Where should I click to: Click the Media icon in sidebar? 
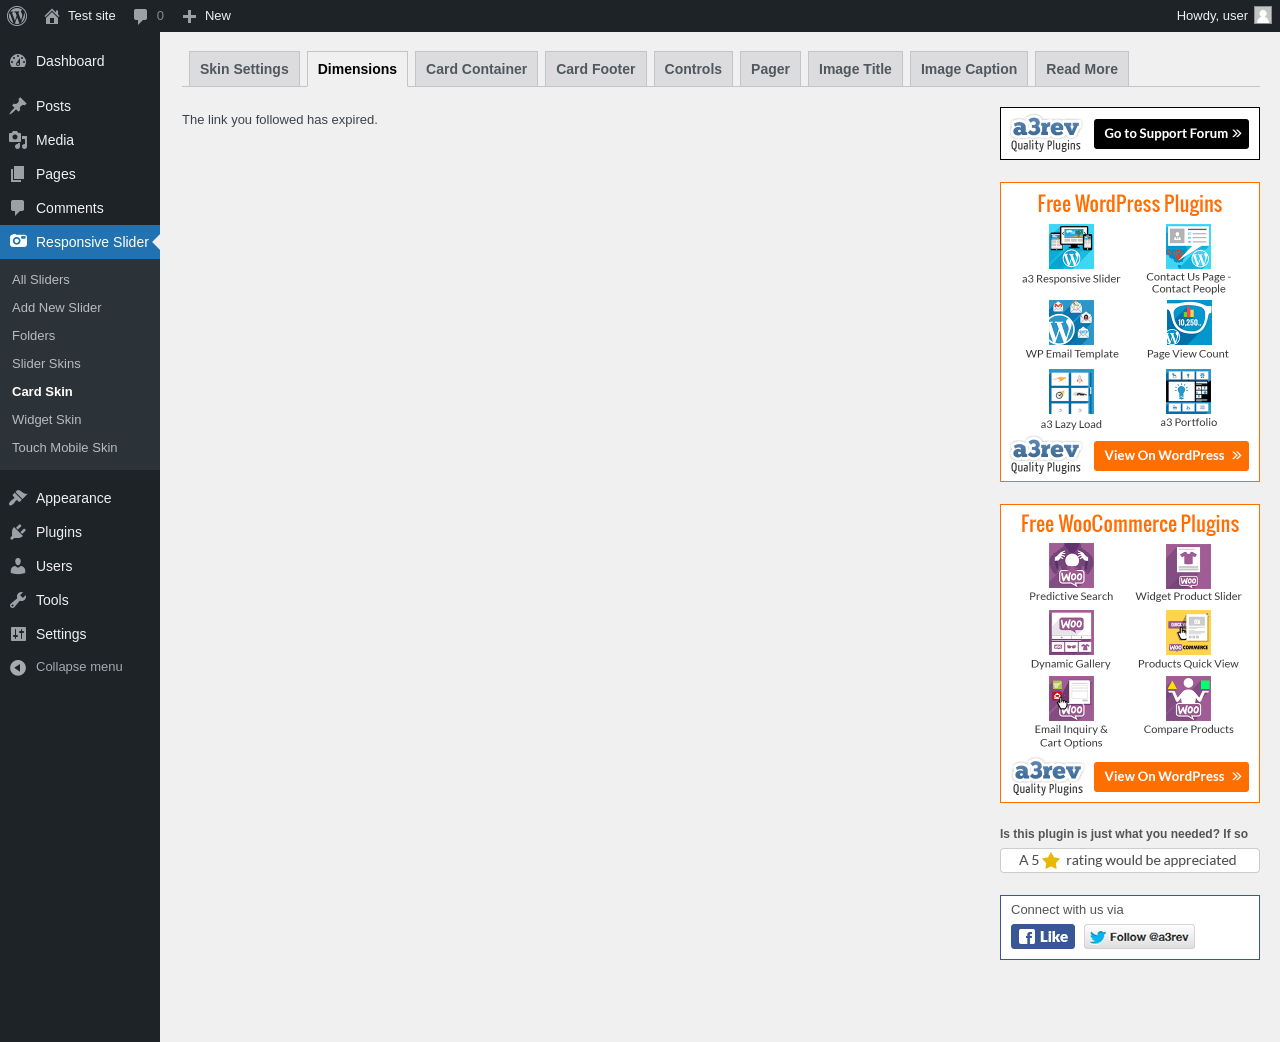(18, 140)
